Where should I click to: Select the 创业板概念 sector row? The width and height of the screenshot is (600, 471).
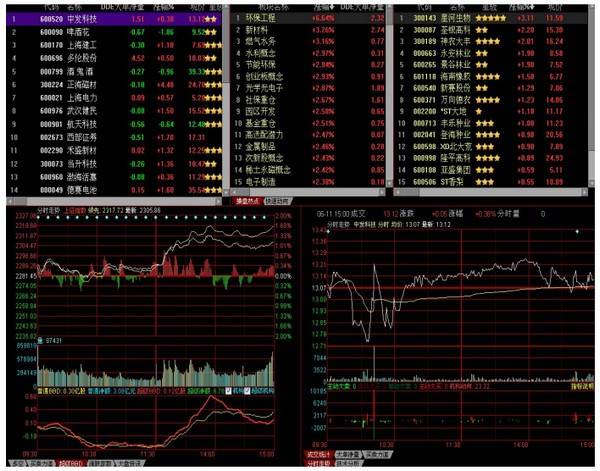point(309,77)
